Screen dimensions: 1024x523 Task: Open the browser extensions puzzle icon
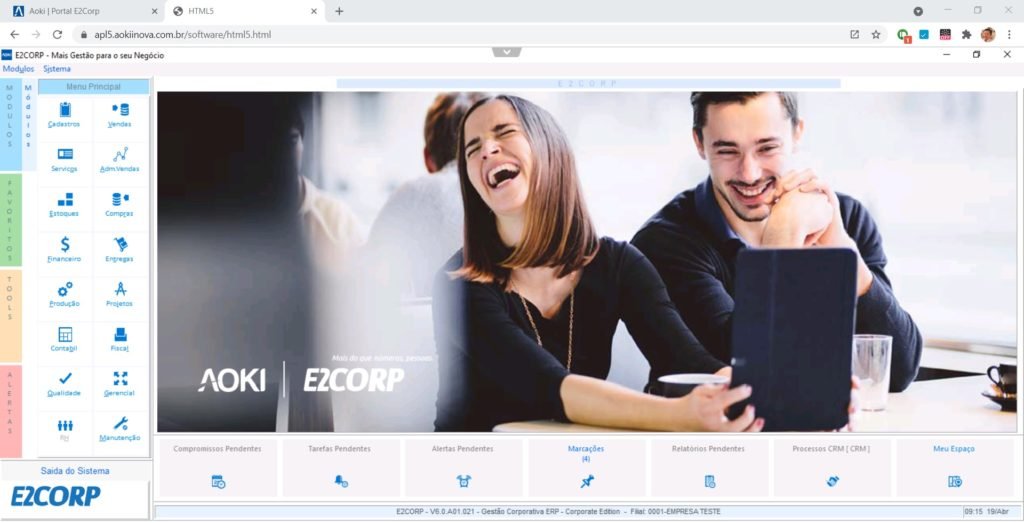point(967,35)
